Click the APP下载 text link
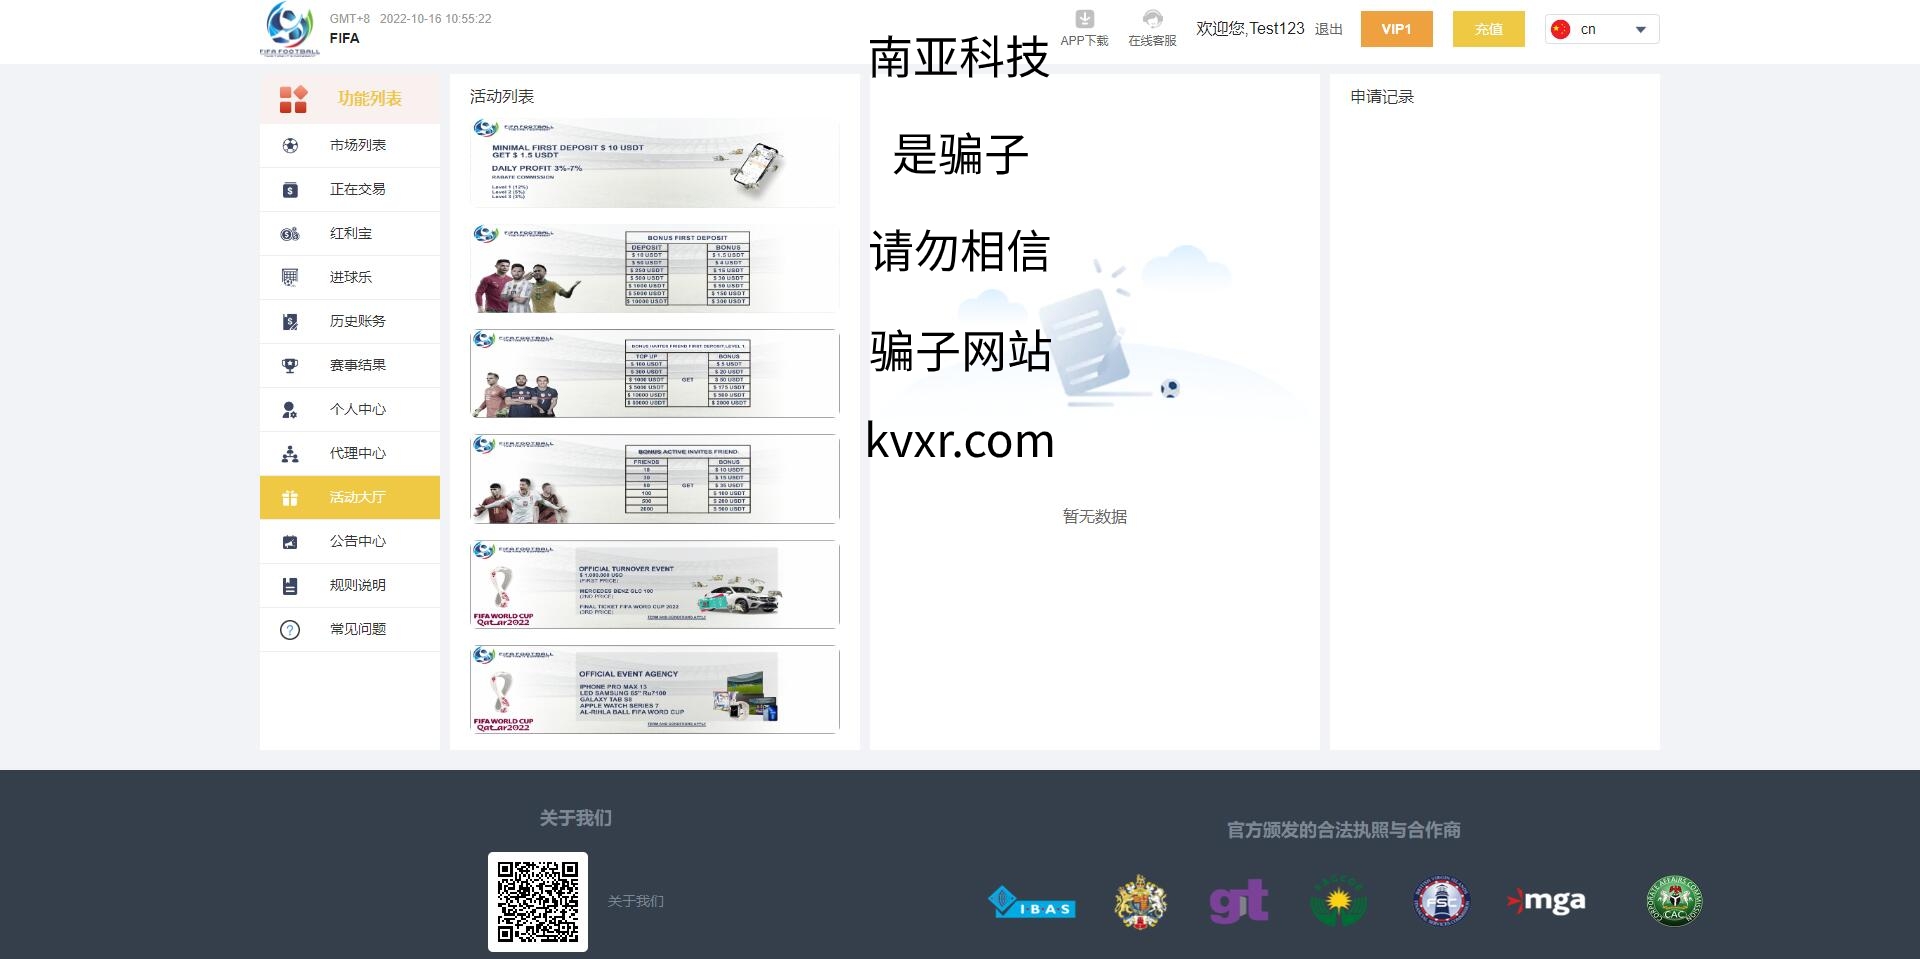1920x959 pixels. point(1085,41)
